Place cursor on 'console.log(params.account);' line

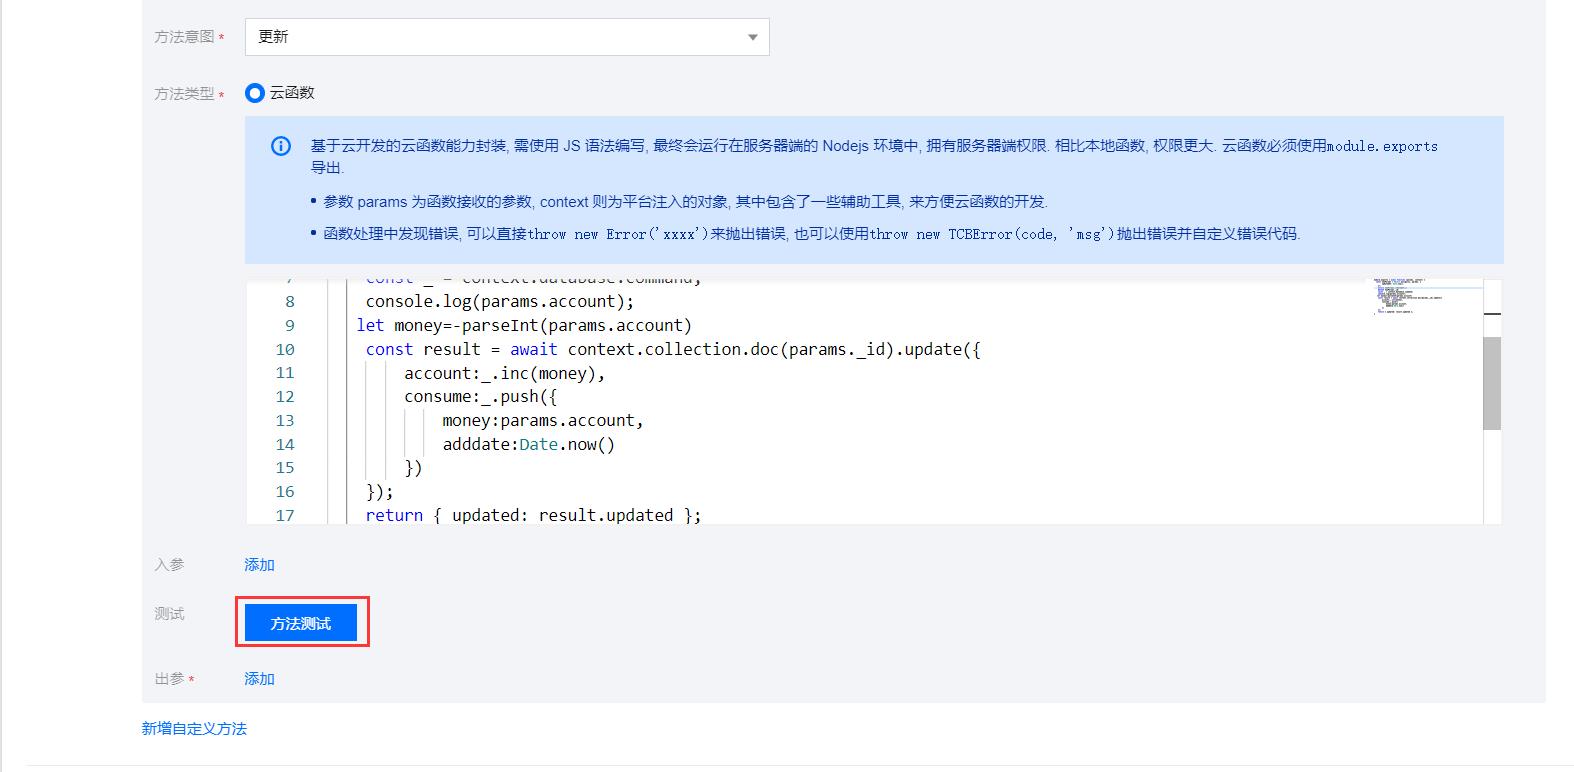(x=500, y=302)
